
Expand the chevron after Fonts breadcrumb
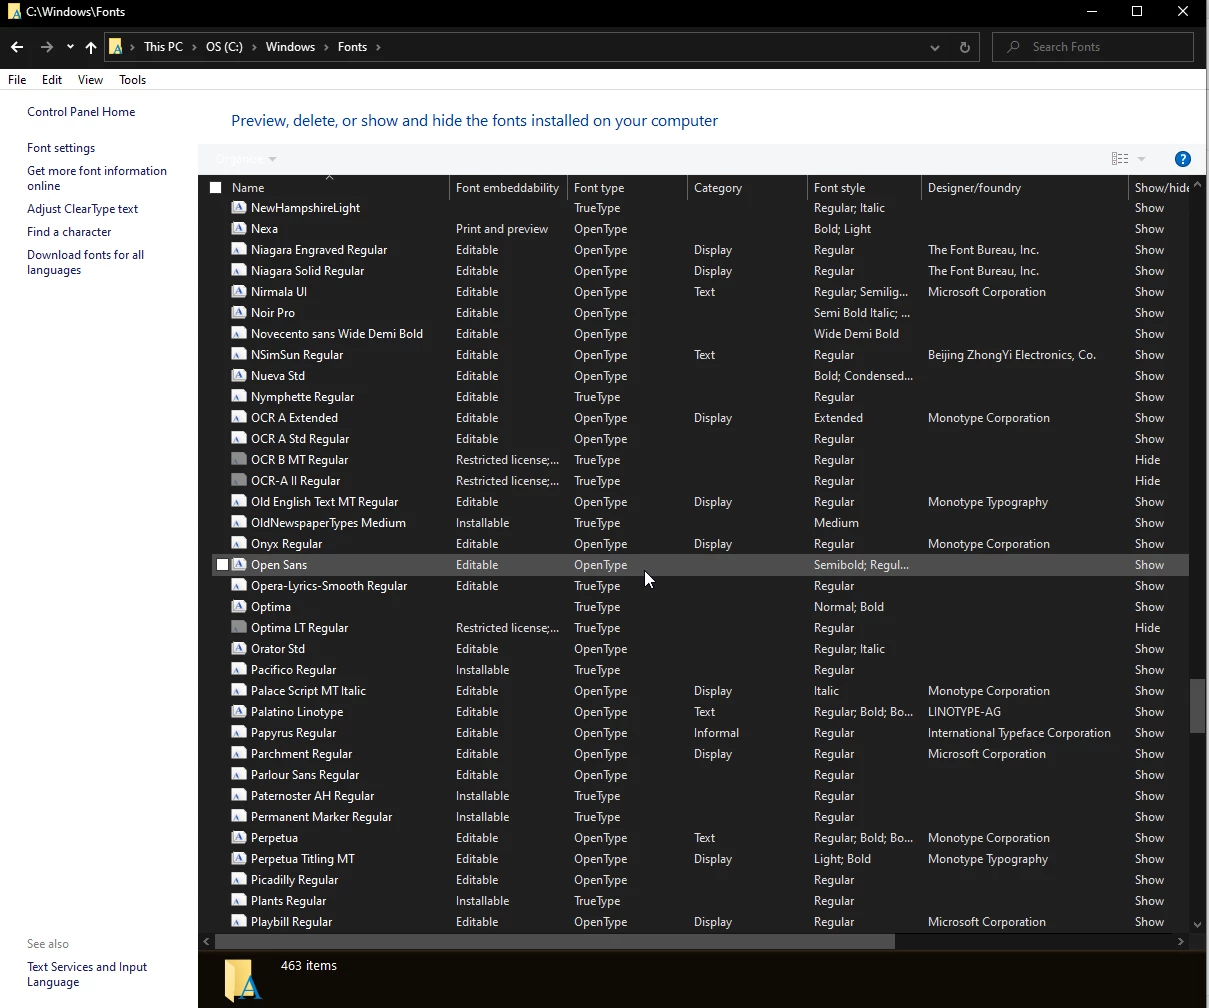(x=378, y=47)
